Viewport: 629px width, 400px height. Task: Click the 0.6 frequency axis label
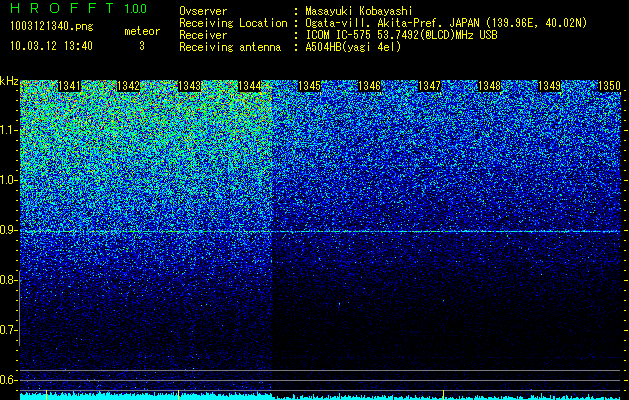tap(8, 380)
